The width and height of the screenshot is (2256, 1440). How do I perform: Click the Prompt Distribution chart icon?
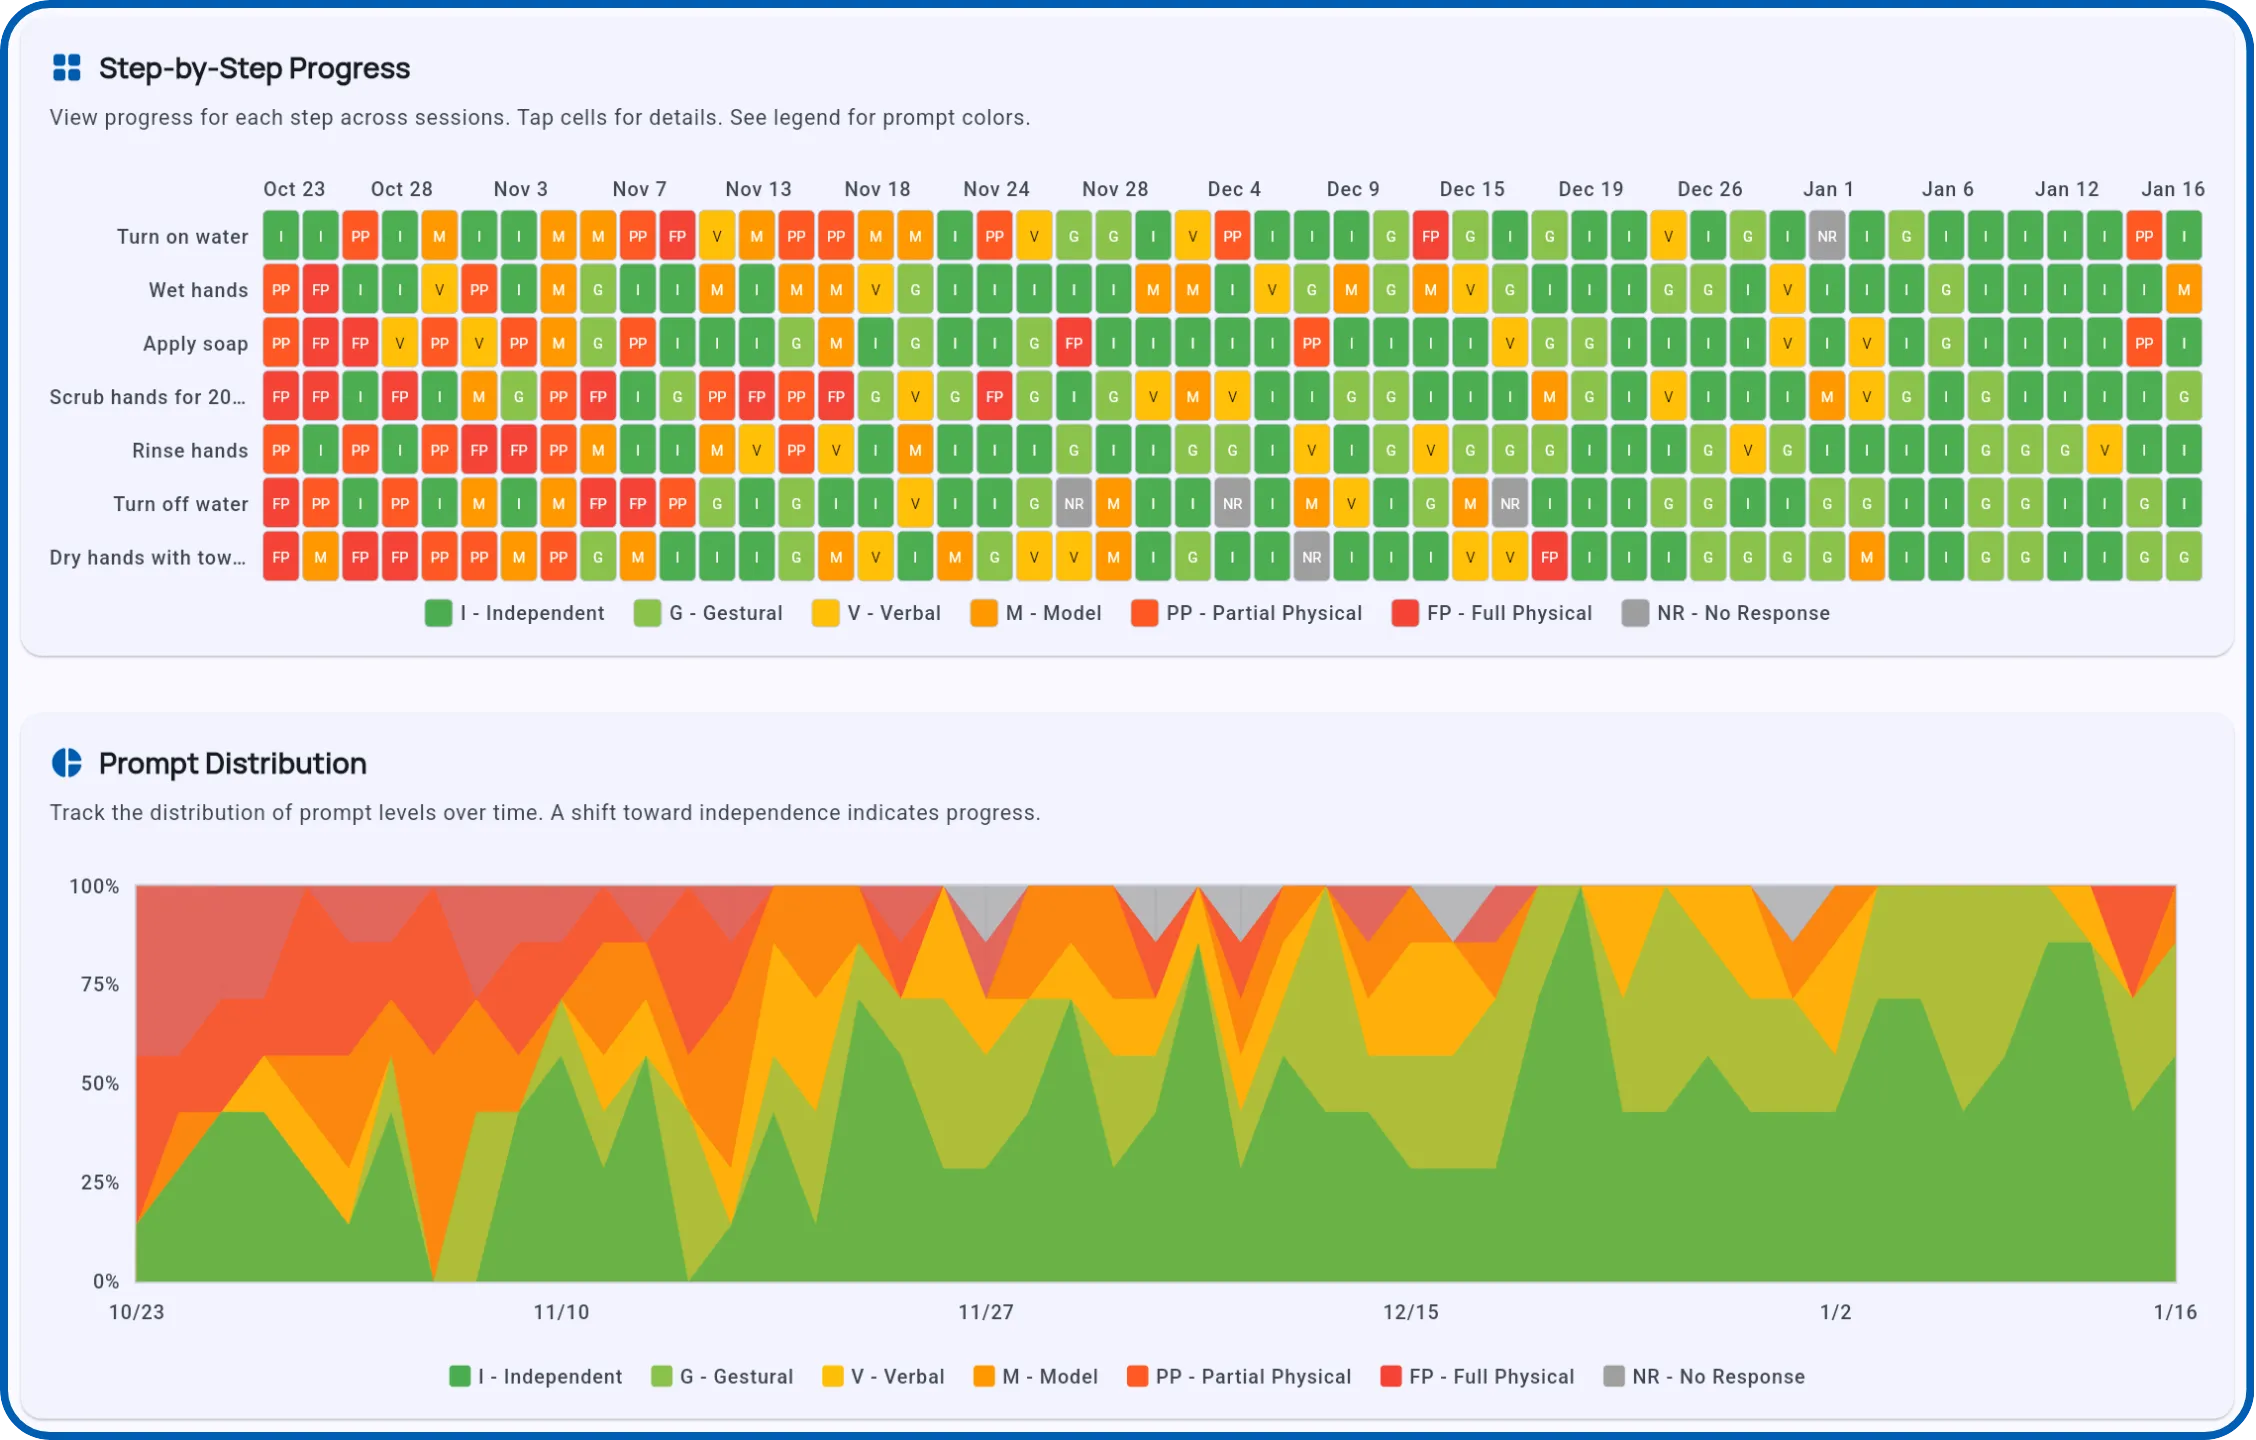coord(66,763)
